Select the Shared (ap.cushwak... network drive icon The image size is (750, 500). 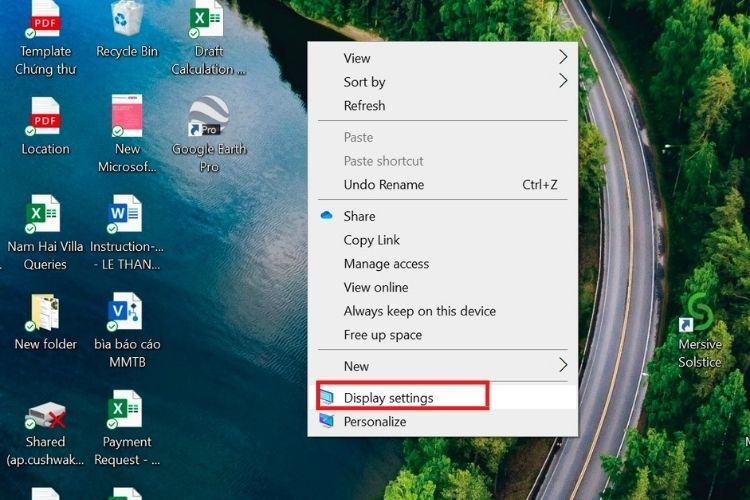(x=45, y=416)
